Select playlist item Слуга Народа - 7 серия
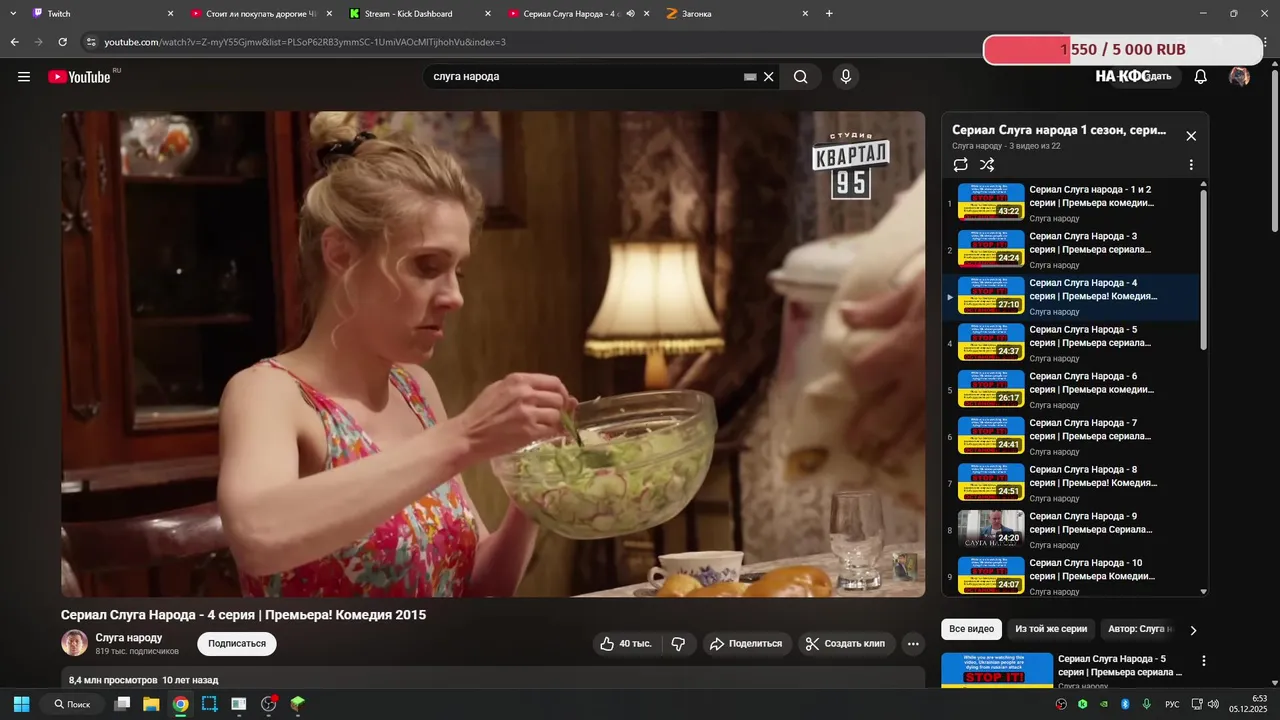The image size is (1280, 720). pos(1071,437)
